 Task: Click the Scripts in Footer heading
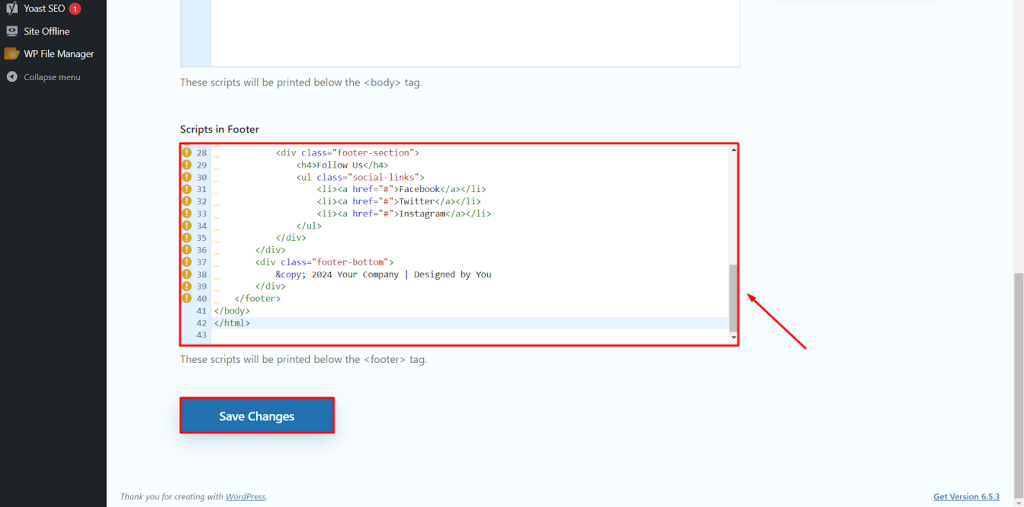tap(219, 129)
